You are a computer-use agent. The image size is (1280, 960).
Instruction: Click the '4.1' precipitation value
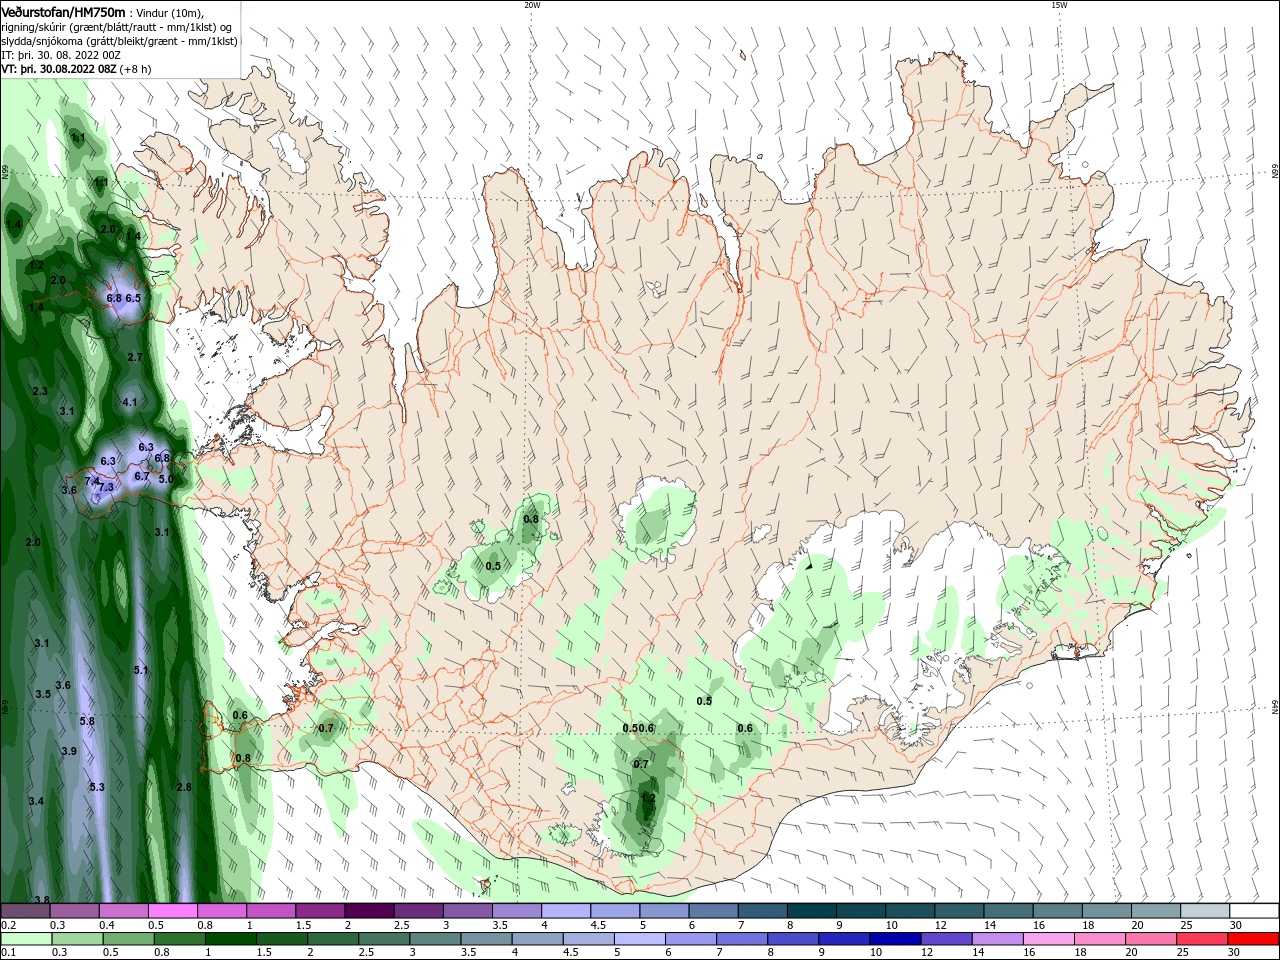tap(129, 402)
